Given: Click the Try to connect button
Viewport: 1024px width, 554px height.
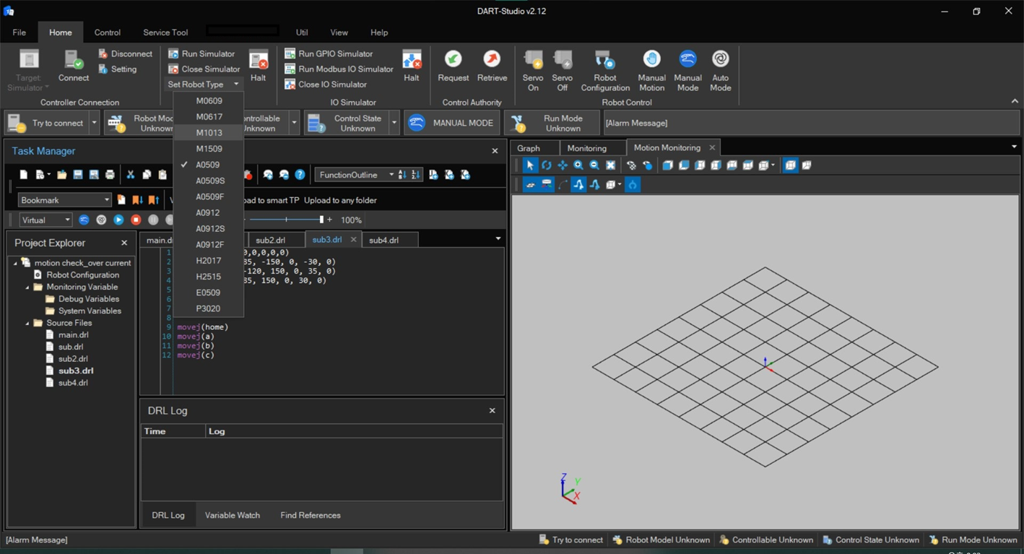Looking at the screenshot, I should coord(47,123).
